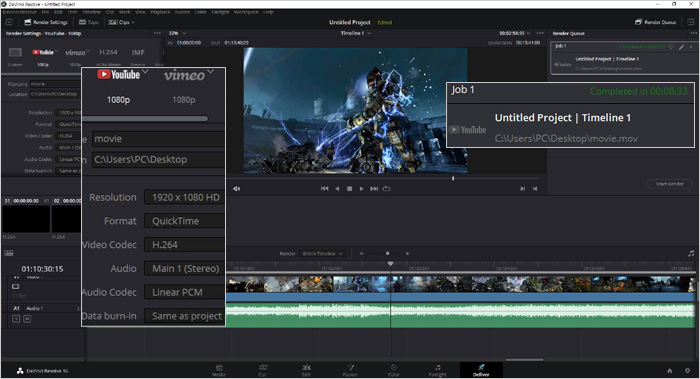Edit Job 1 with the pencil icon

tap(681, 46)
